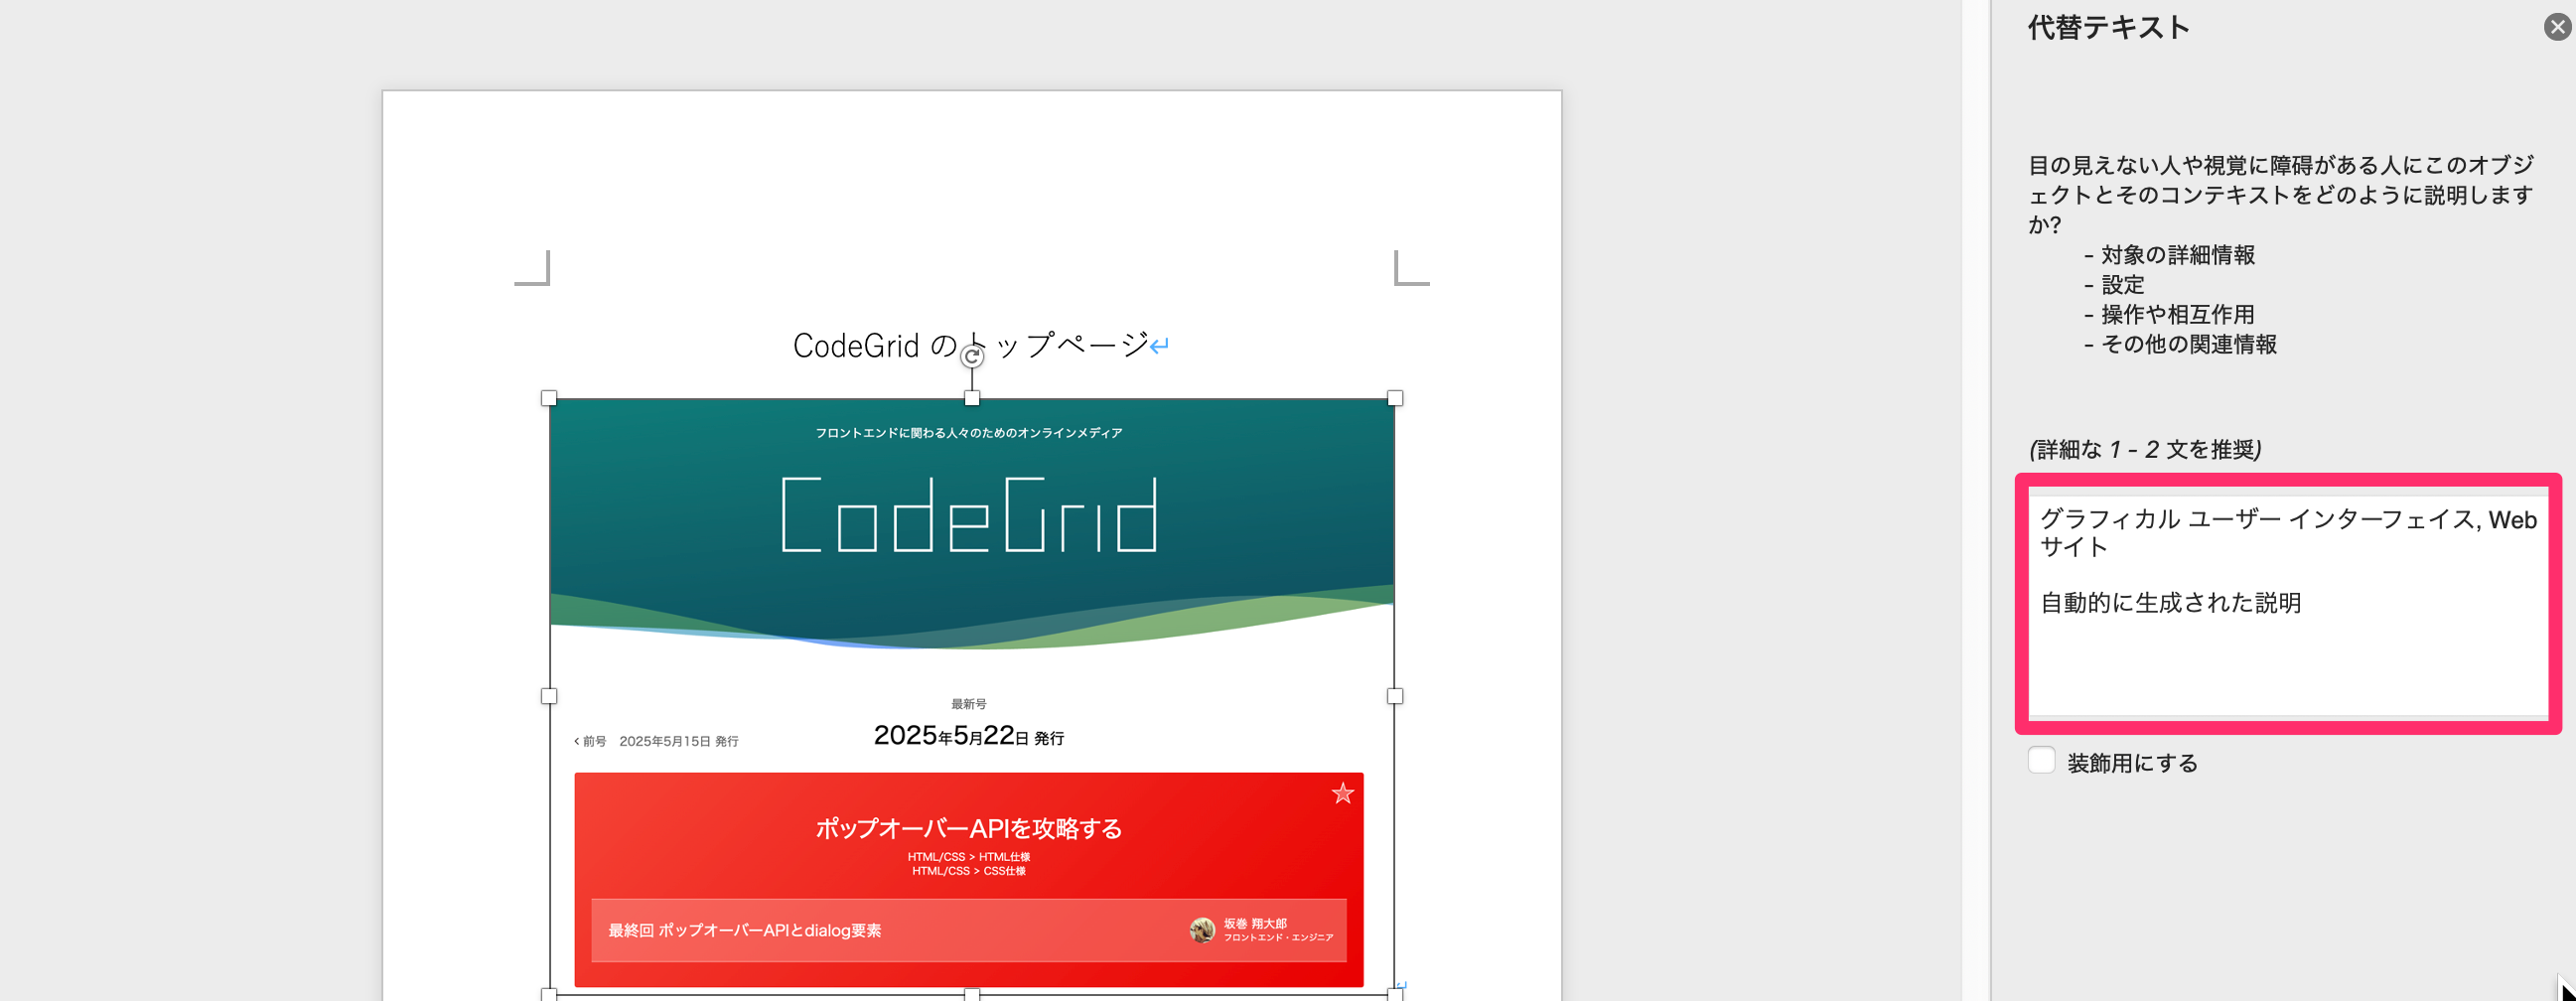Screen dimensions: 2576x1001
Task: Click the '- その他の関連情報' bullet
Action: (x=2180, y=345)
